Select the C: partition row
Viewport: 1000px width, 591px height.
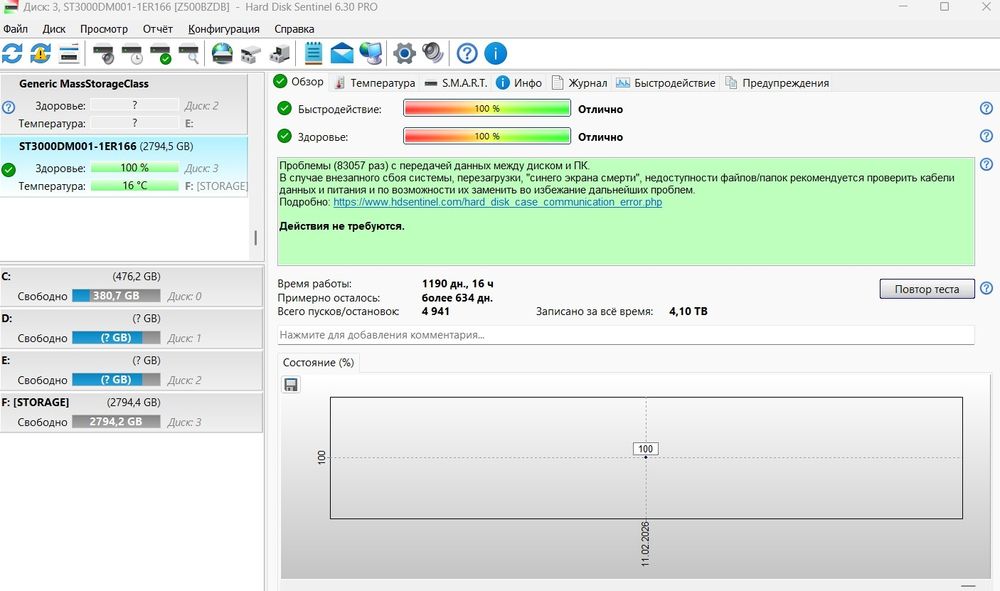(131, 287)
